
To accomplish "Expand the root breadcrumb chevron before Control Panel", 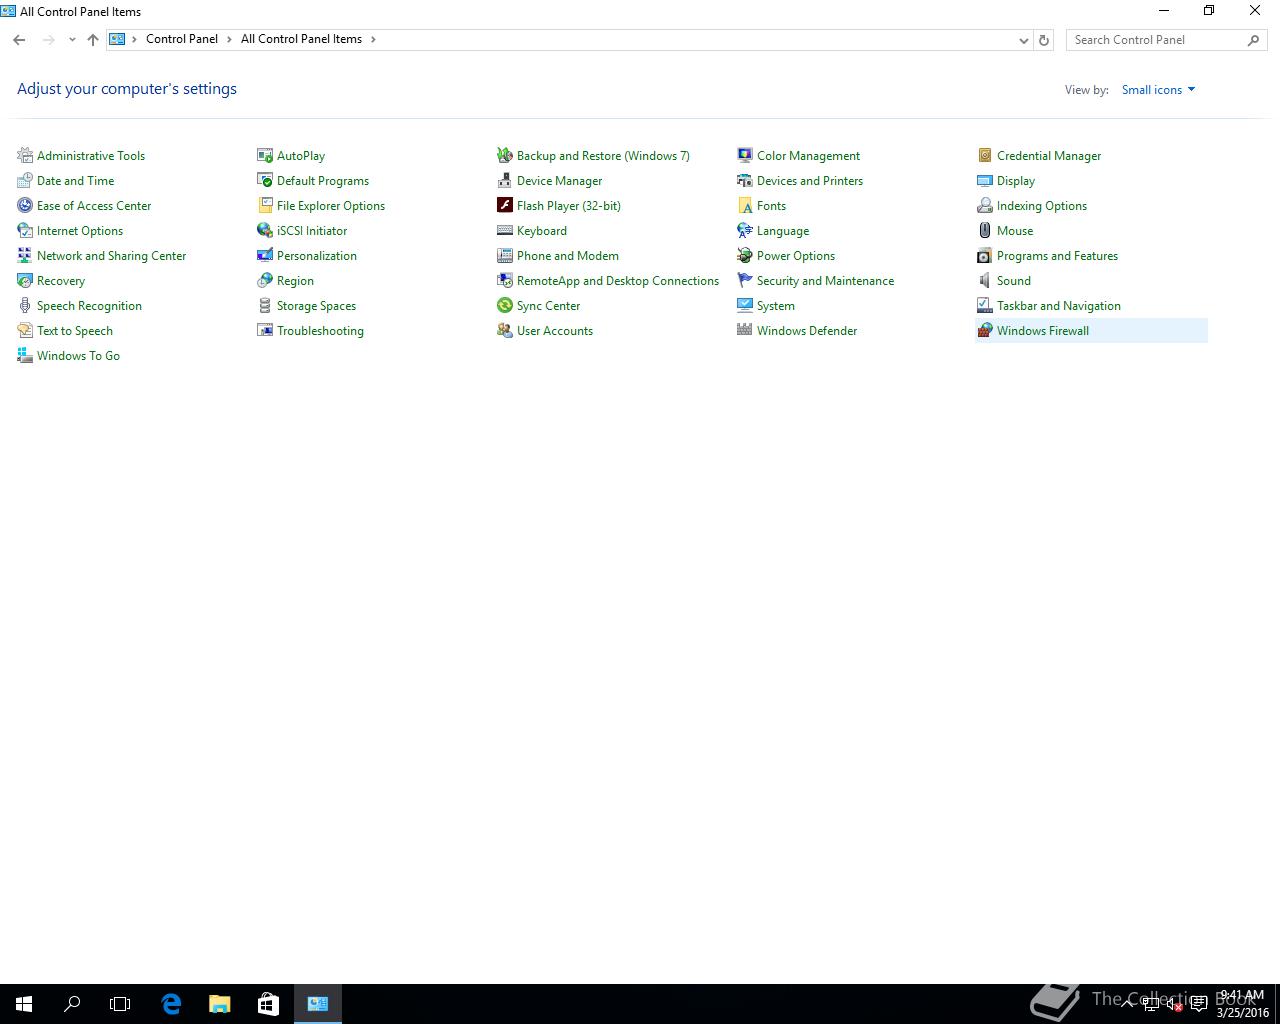I will coord(134,39).
